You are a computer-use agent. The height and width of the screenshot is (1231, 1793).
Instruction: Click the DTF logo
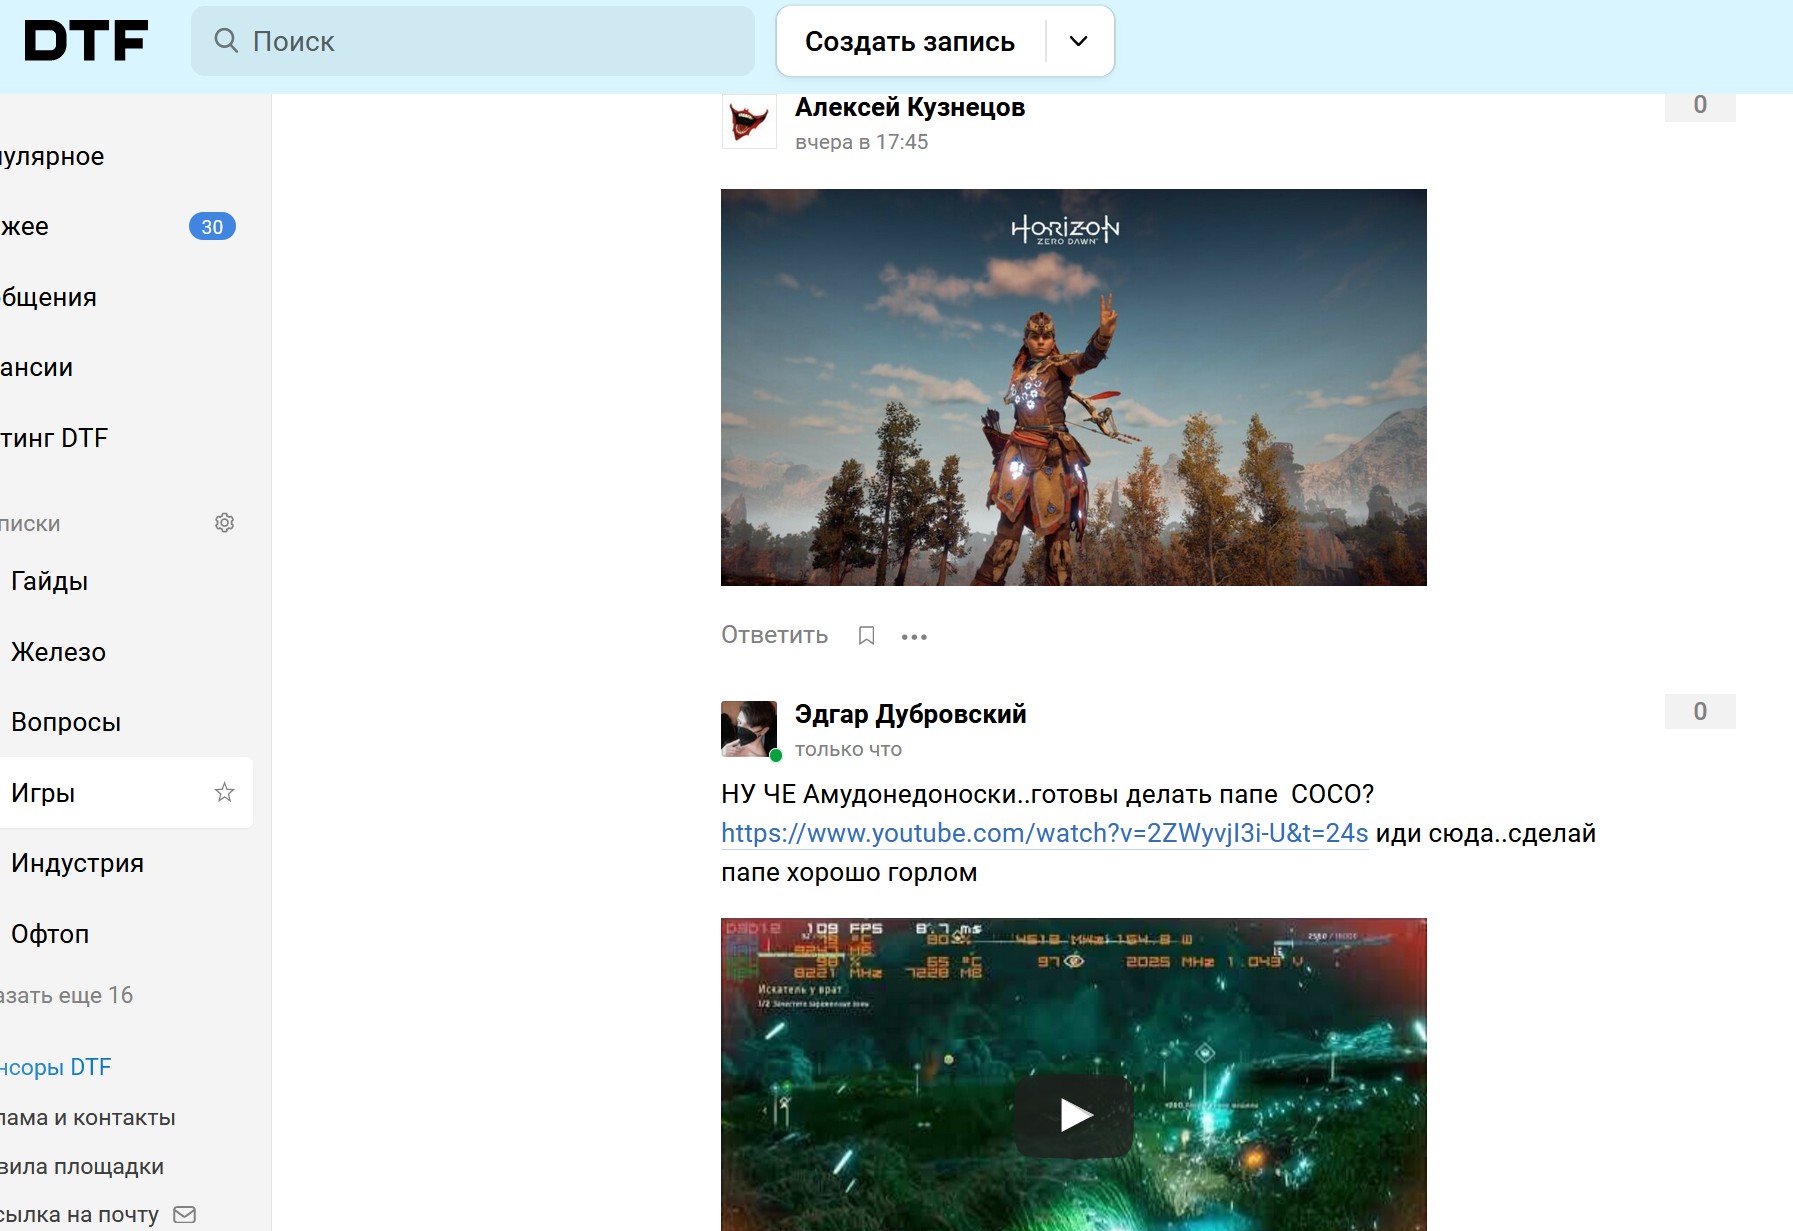86,41
